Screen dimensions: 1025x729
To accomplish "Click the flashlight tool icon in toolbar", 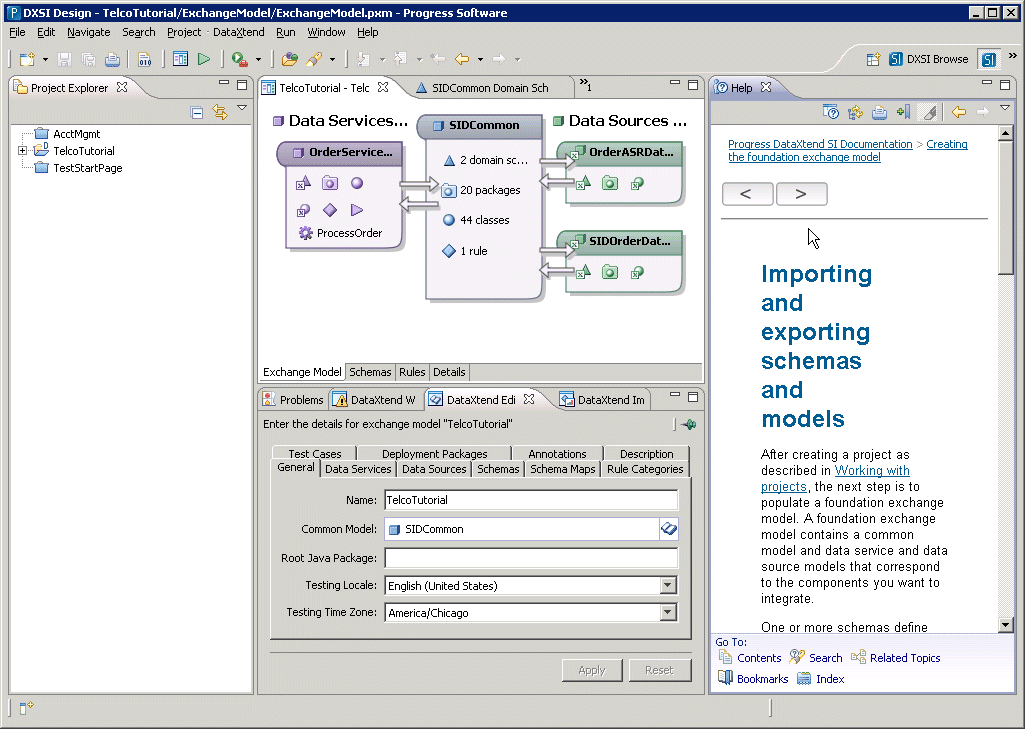I will click(314, 59).
